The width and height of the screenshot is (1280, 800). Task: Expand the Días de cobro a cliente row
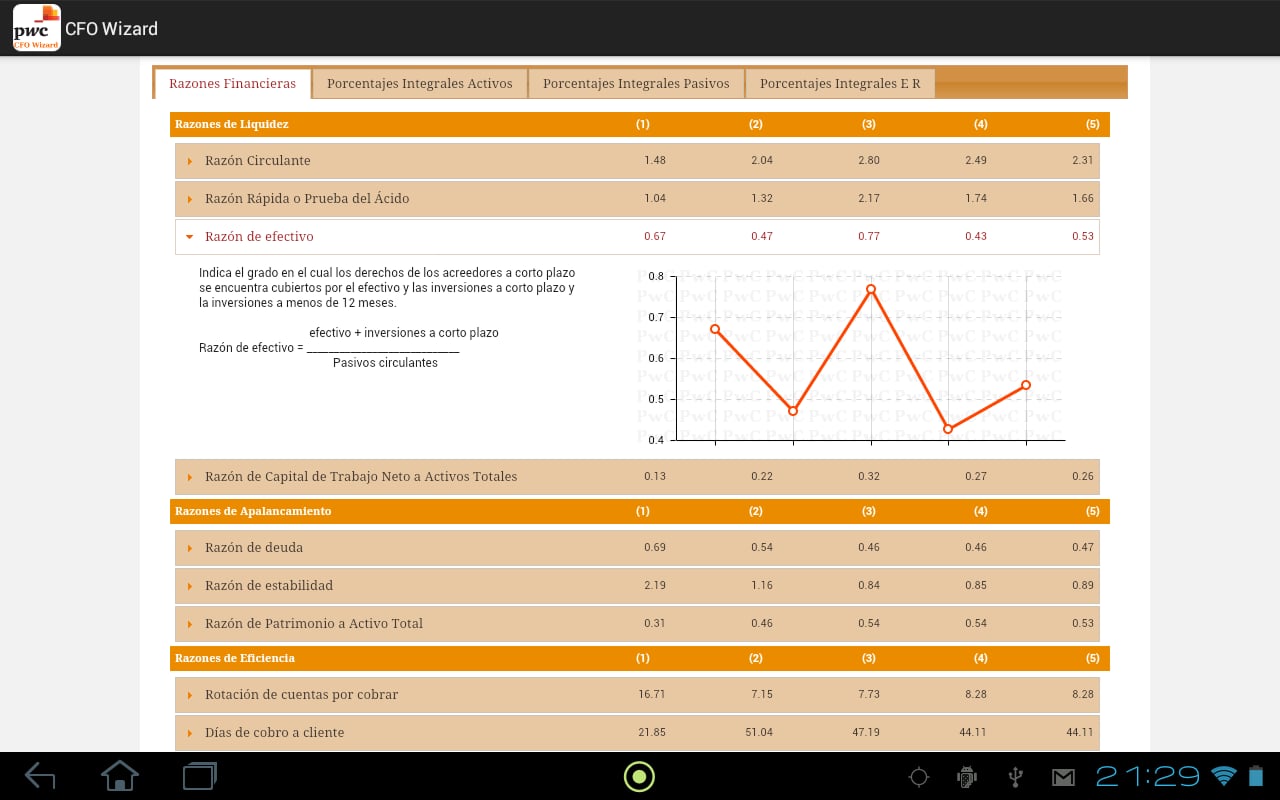pos(637,732)
